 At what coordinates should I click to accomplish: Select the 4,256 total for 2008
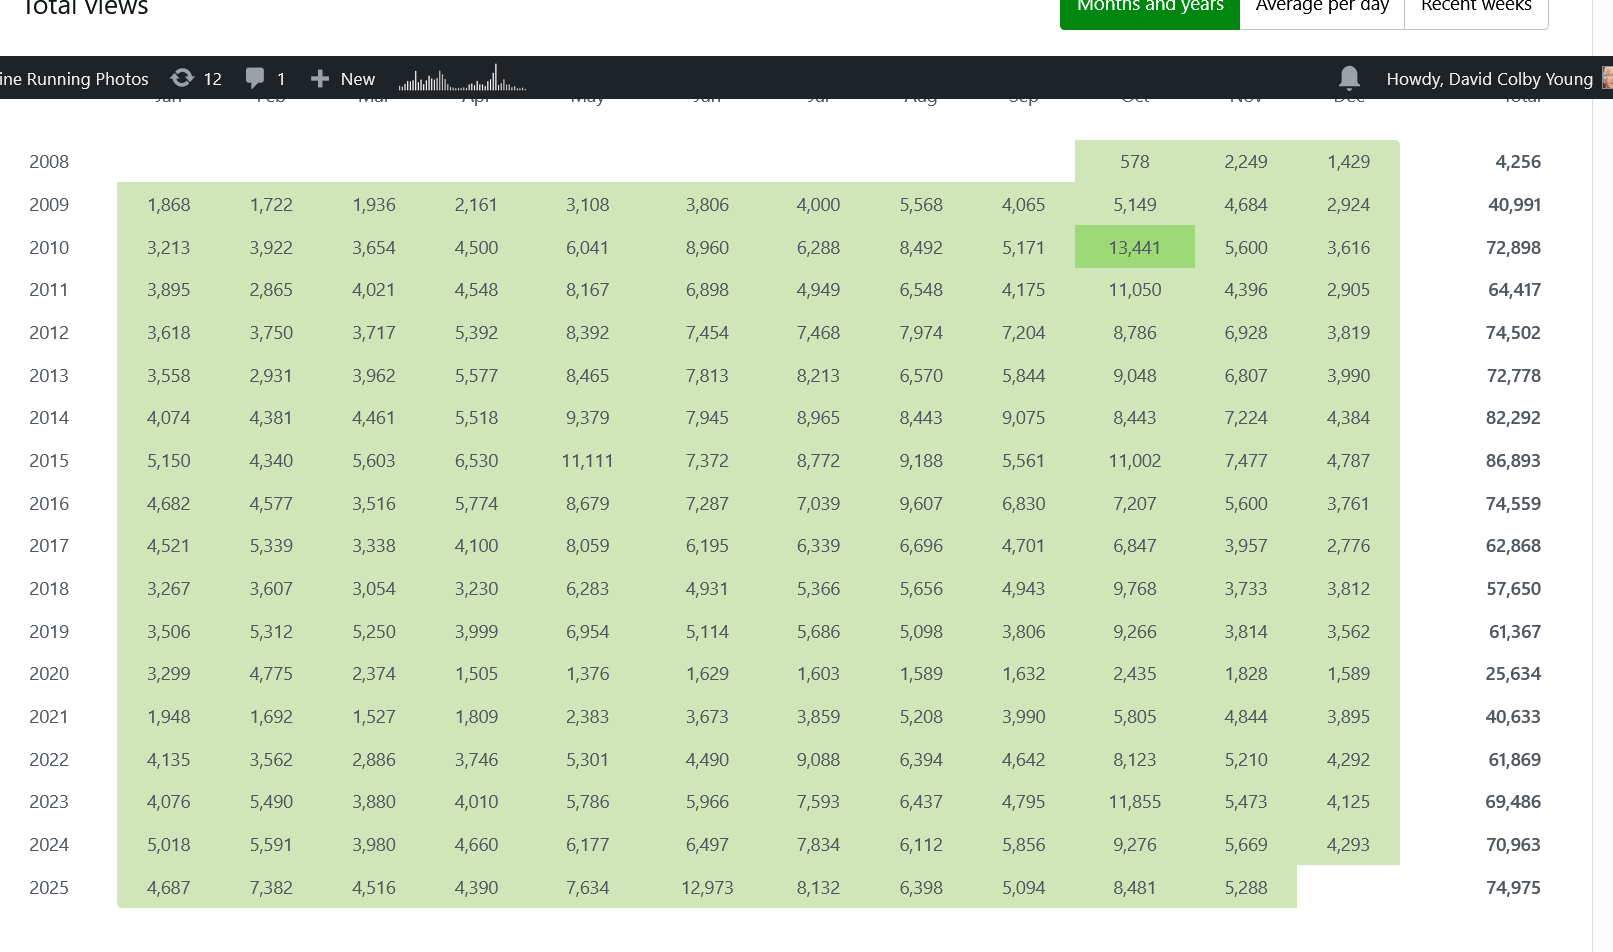(x=1517, y=162)
